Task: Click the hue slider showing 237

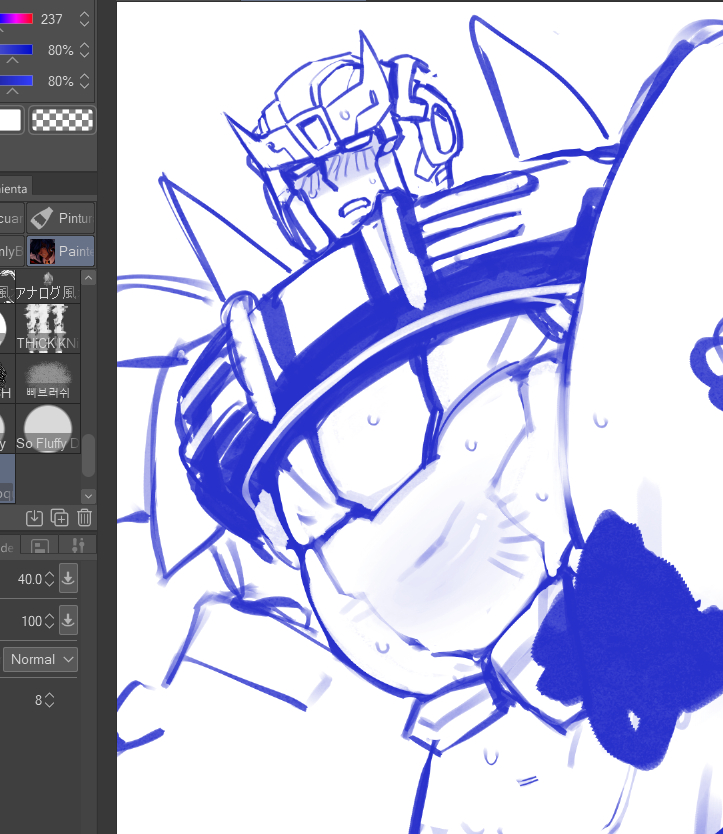Action: [17, 19]
